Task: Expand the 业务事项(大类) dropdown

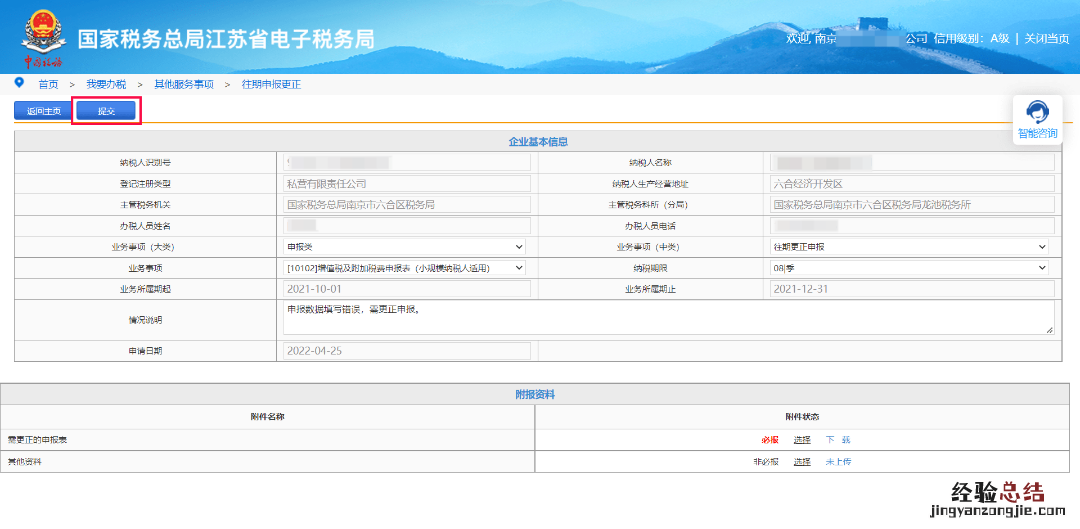Action: 405,246
